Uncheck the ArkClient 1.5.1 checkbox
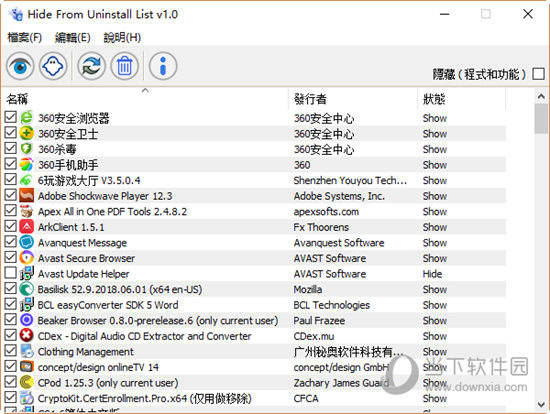This screenshot has height=414, width=550. coord(11,226)
